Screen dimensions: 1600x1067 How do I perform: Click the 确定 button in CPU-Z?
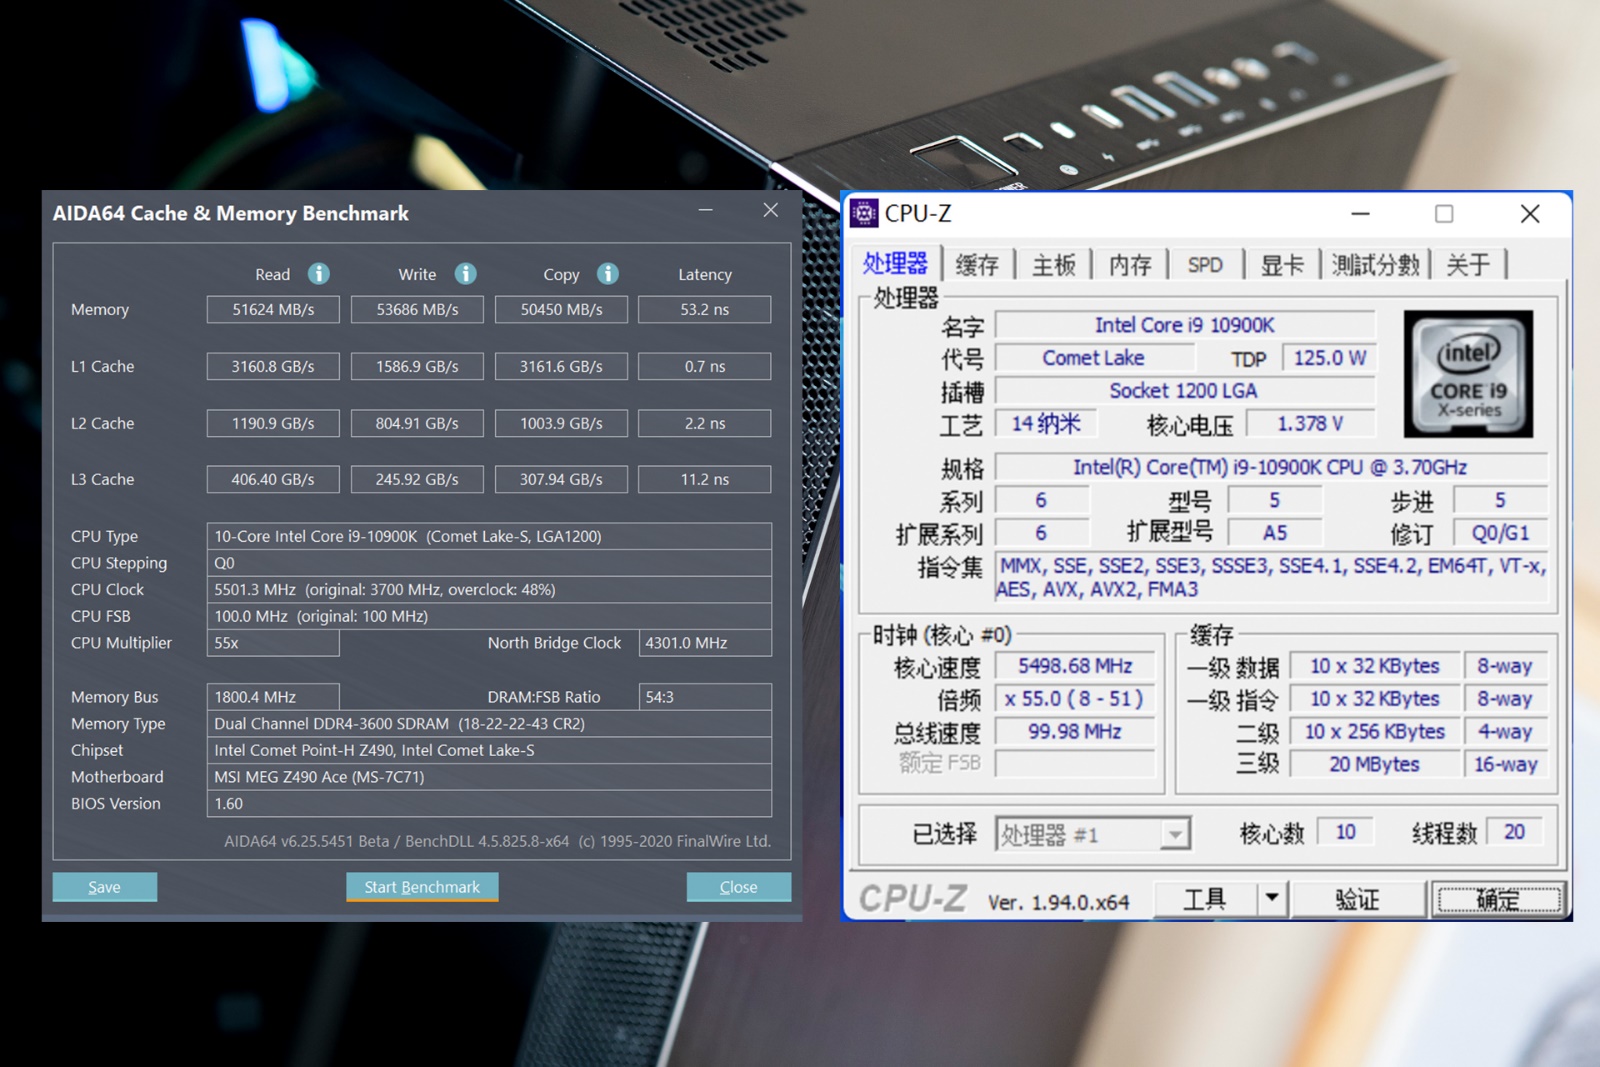[x=1498, y=899]
